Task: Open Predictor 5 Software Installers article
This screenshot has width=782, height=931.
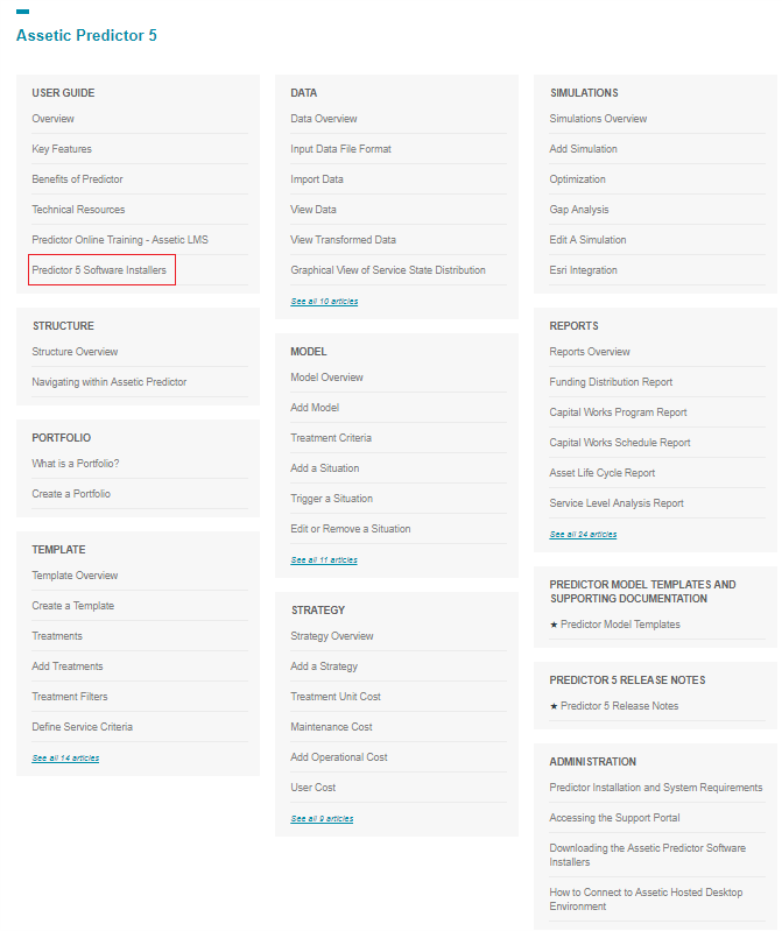Action: pos(99,270)
